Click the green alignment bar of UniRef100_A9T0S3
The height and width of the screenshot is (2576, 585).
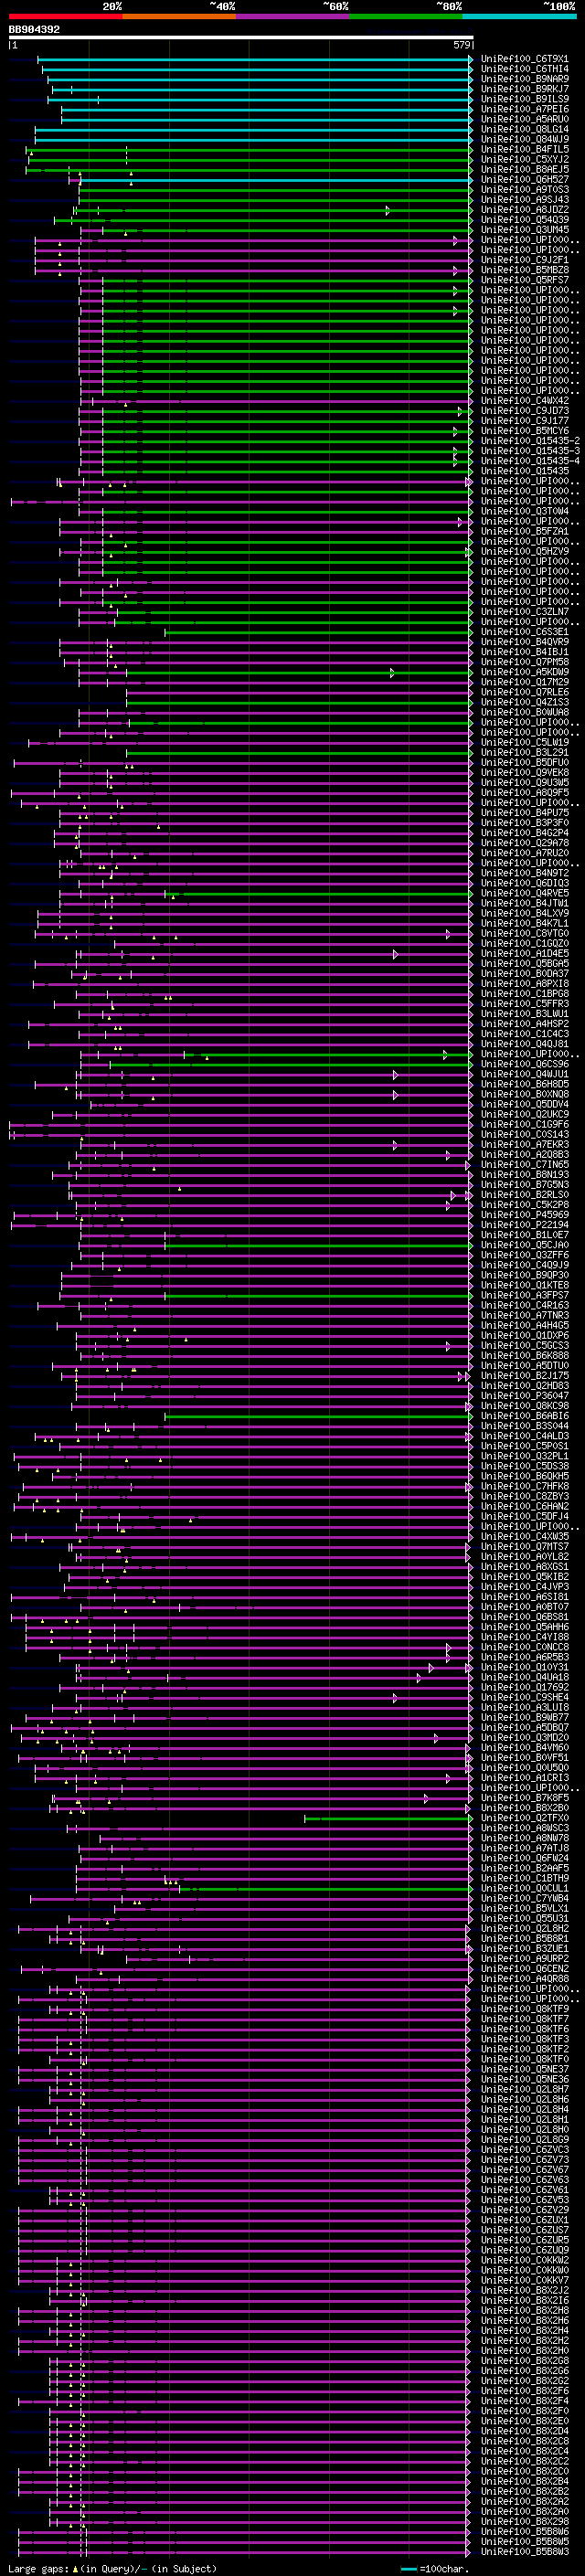275,190
